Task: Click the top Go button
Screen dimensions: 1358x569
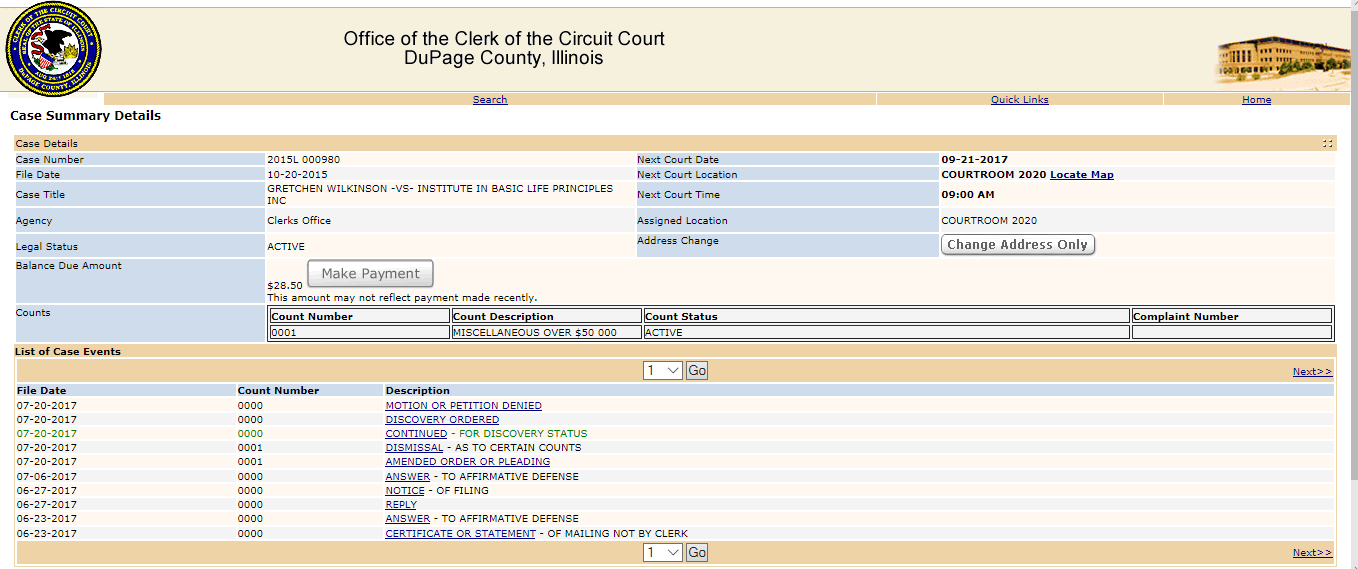Action: tap(697, 371)
